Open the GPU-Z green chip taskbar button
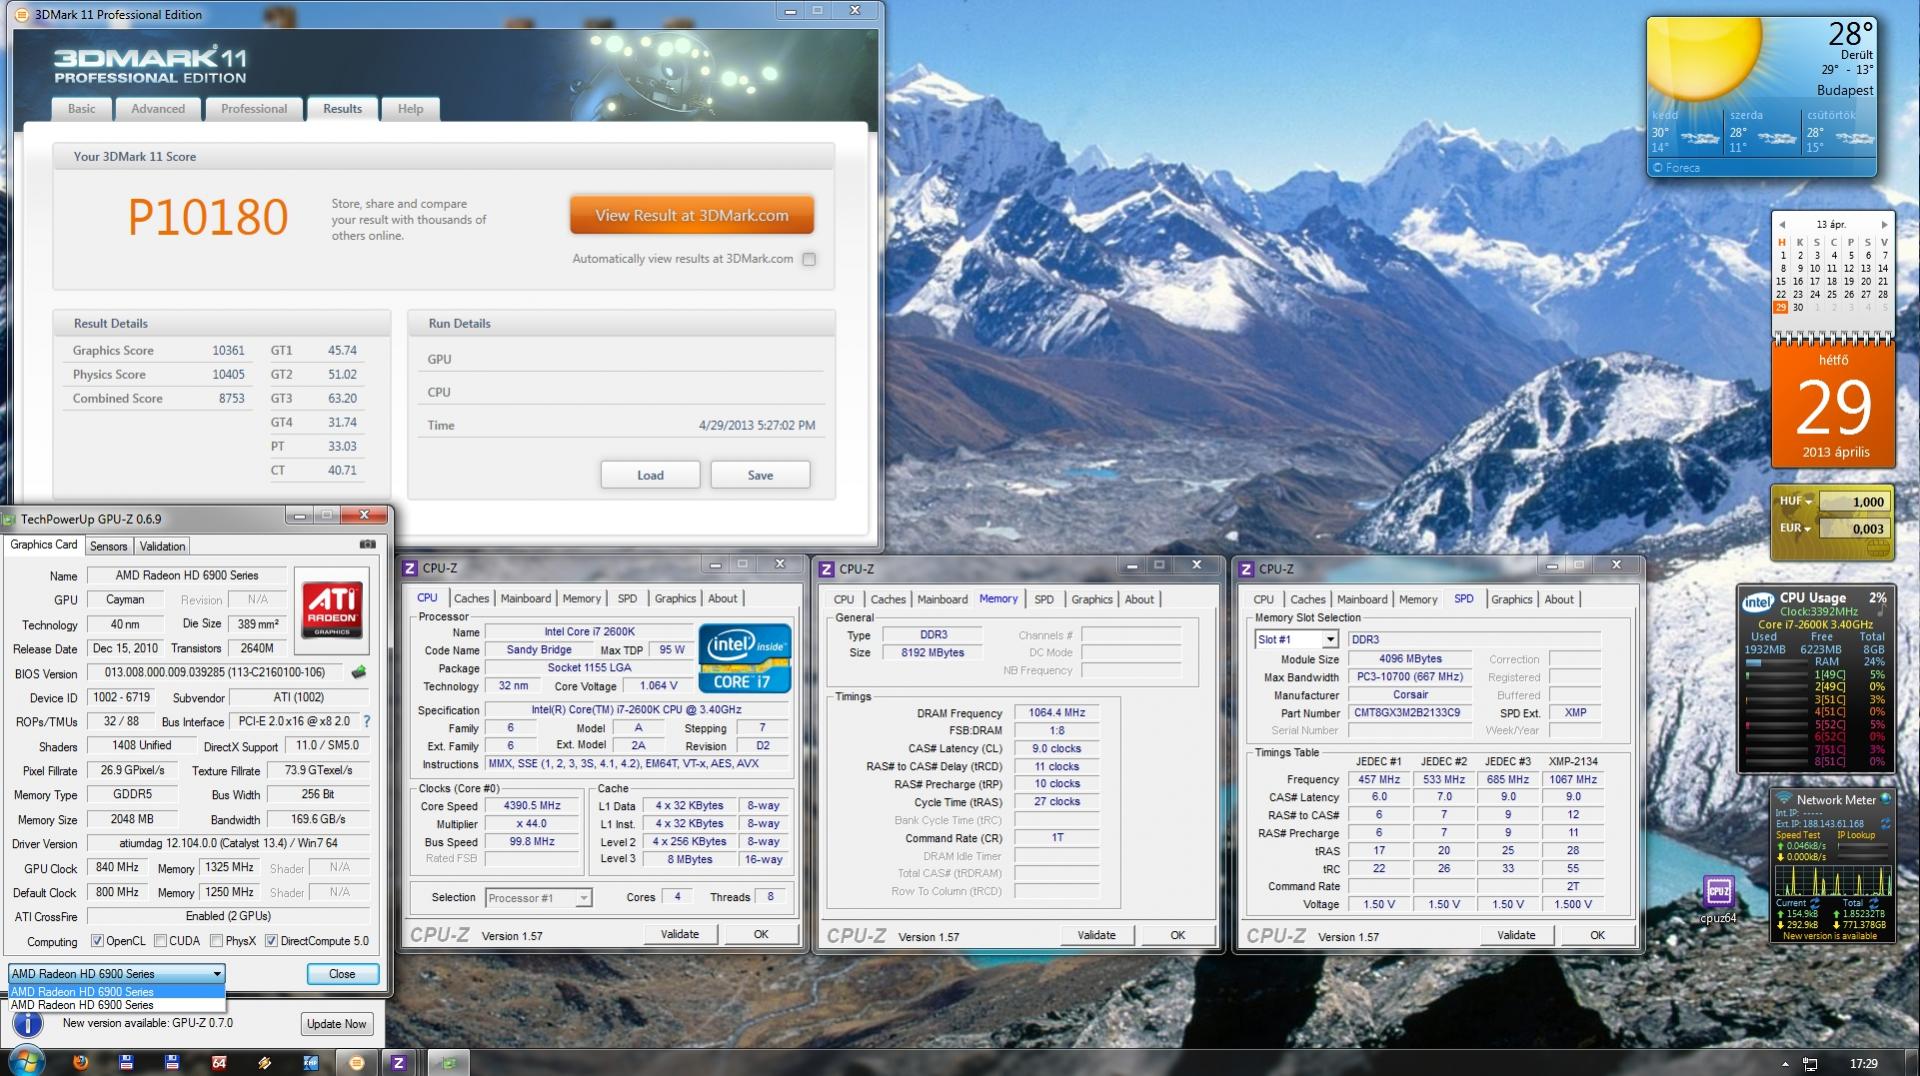Screen dimensions: 1920x1076 tap(450, 1062)
